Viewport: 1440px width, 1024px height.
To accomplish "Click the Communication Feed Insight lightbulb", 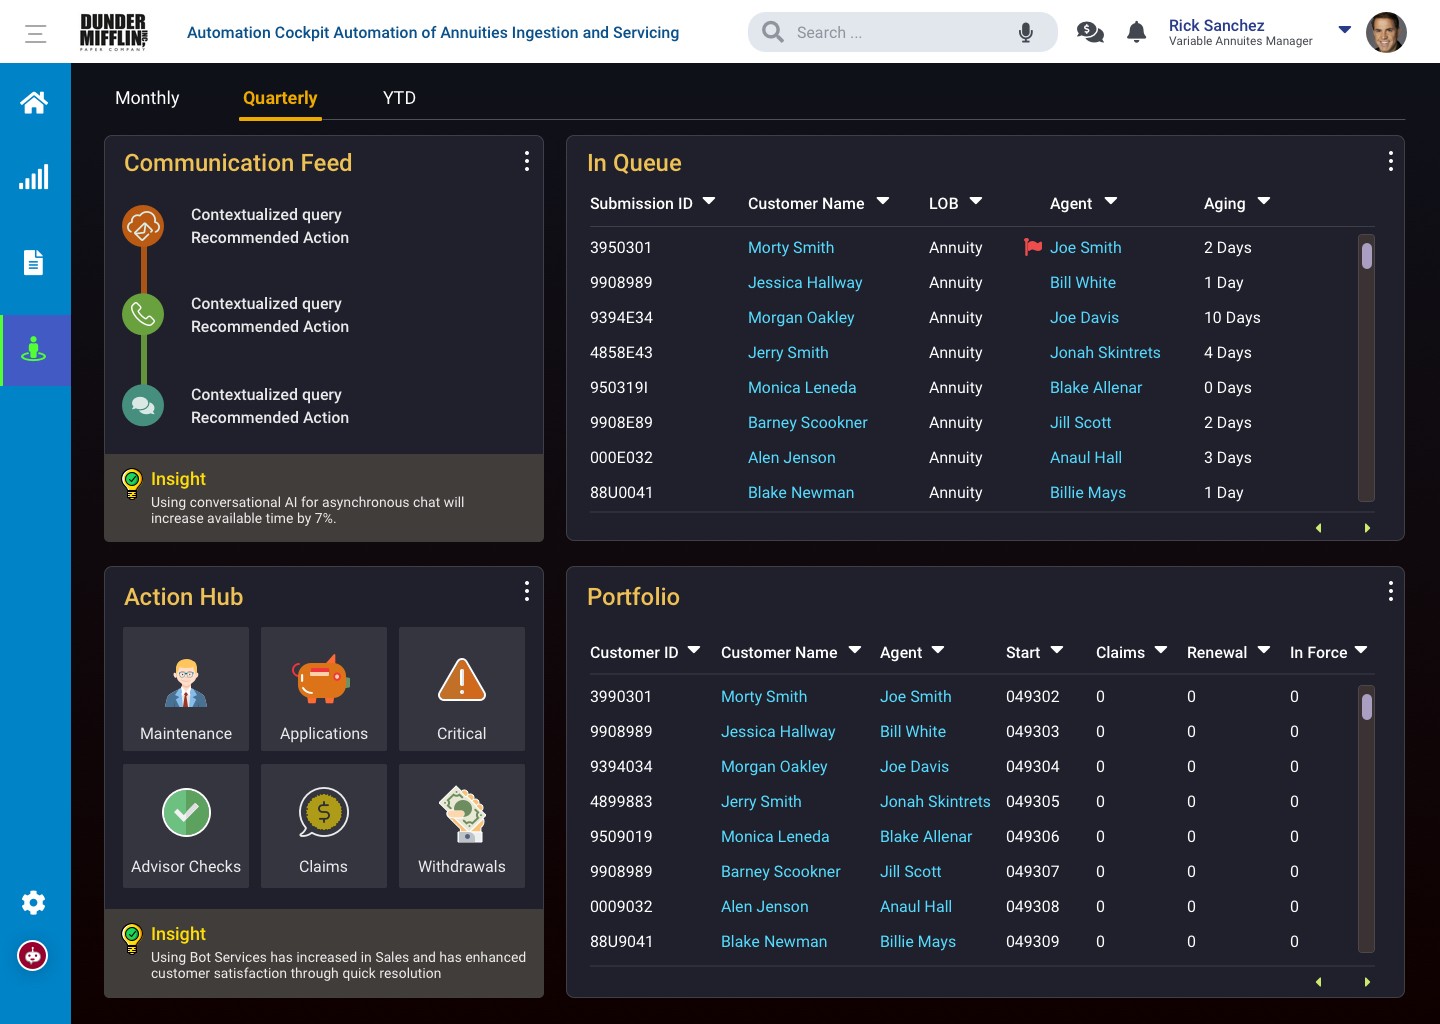I will tap(131, 483).
